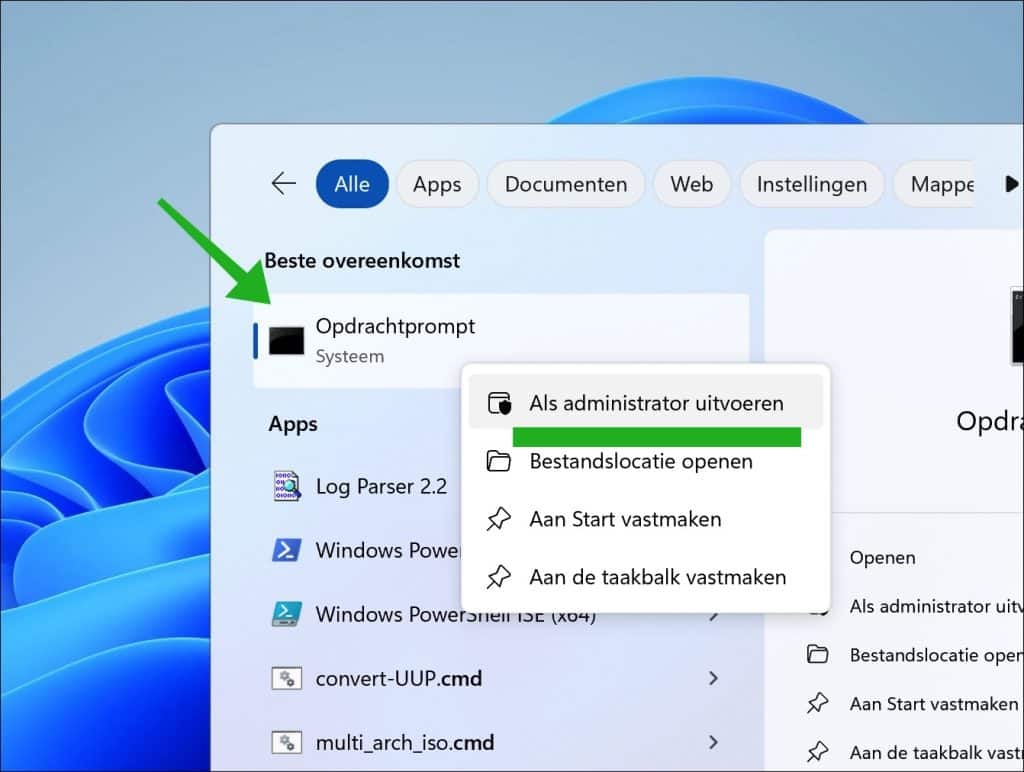Switch to the Web filter tab
The image size is (1024, 772).
[x=692, y=184]
